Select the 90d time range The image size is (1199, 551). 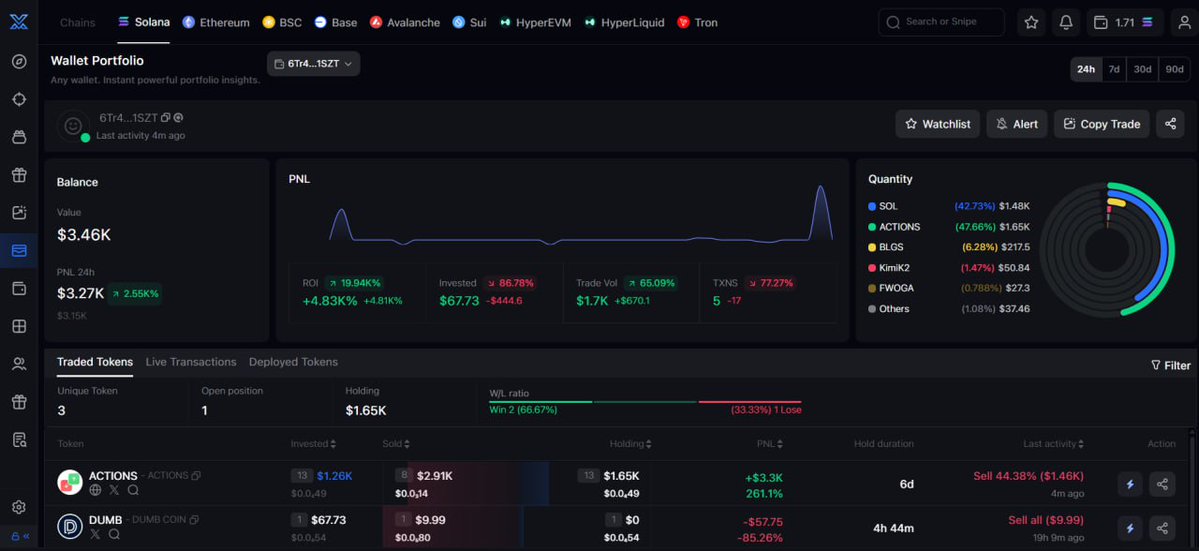[1175, 69]
